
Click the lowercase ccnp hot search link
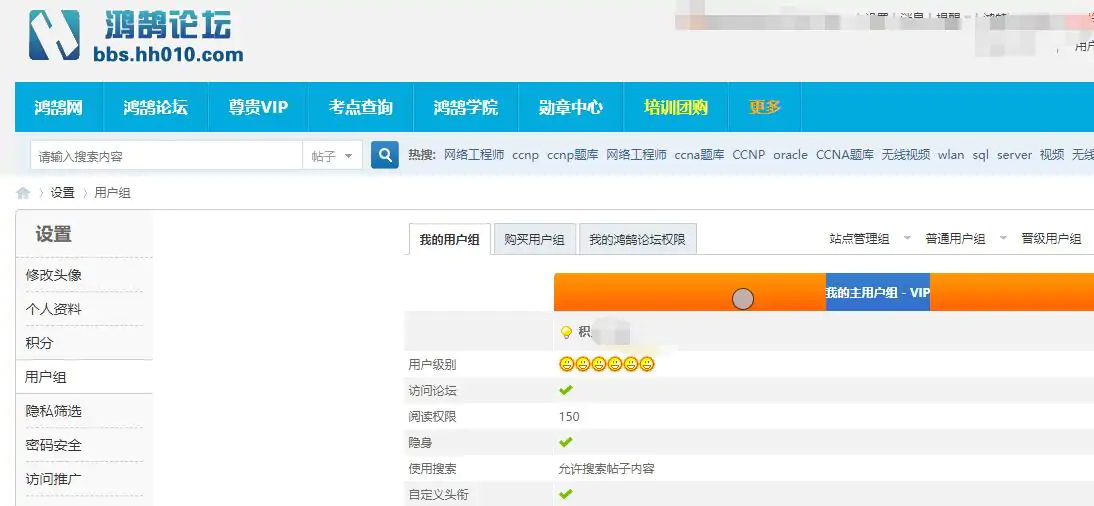click(525, 155)
